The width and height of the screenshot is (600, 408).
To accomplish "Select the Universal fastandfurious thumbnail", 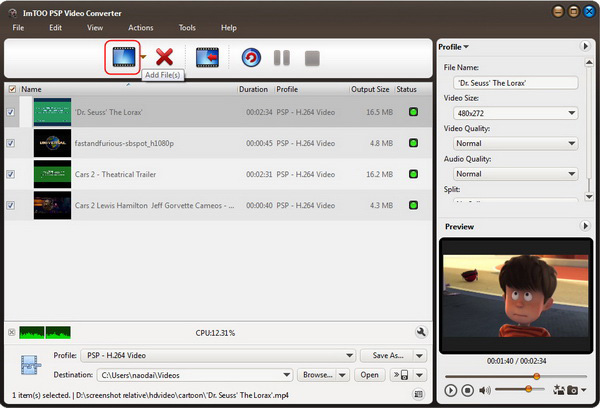I will [x=52, y=143].
